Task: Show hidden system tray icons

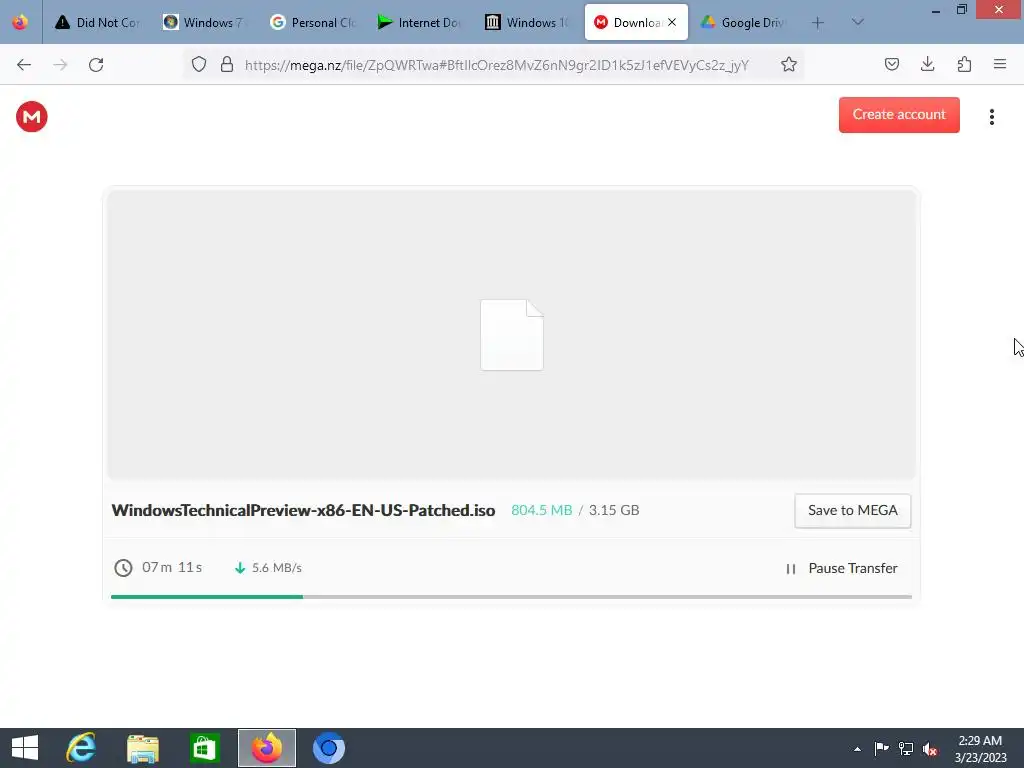Action: 857,749
